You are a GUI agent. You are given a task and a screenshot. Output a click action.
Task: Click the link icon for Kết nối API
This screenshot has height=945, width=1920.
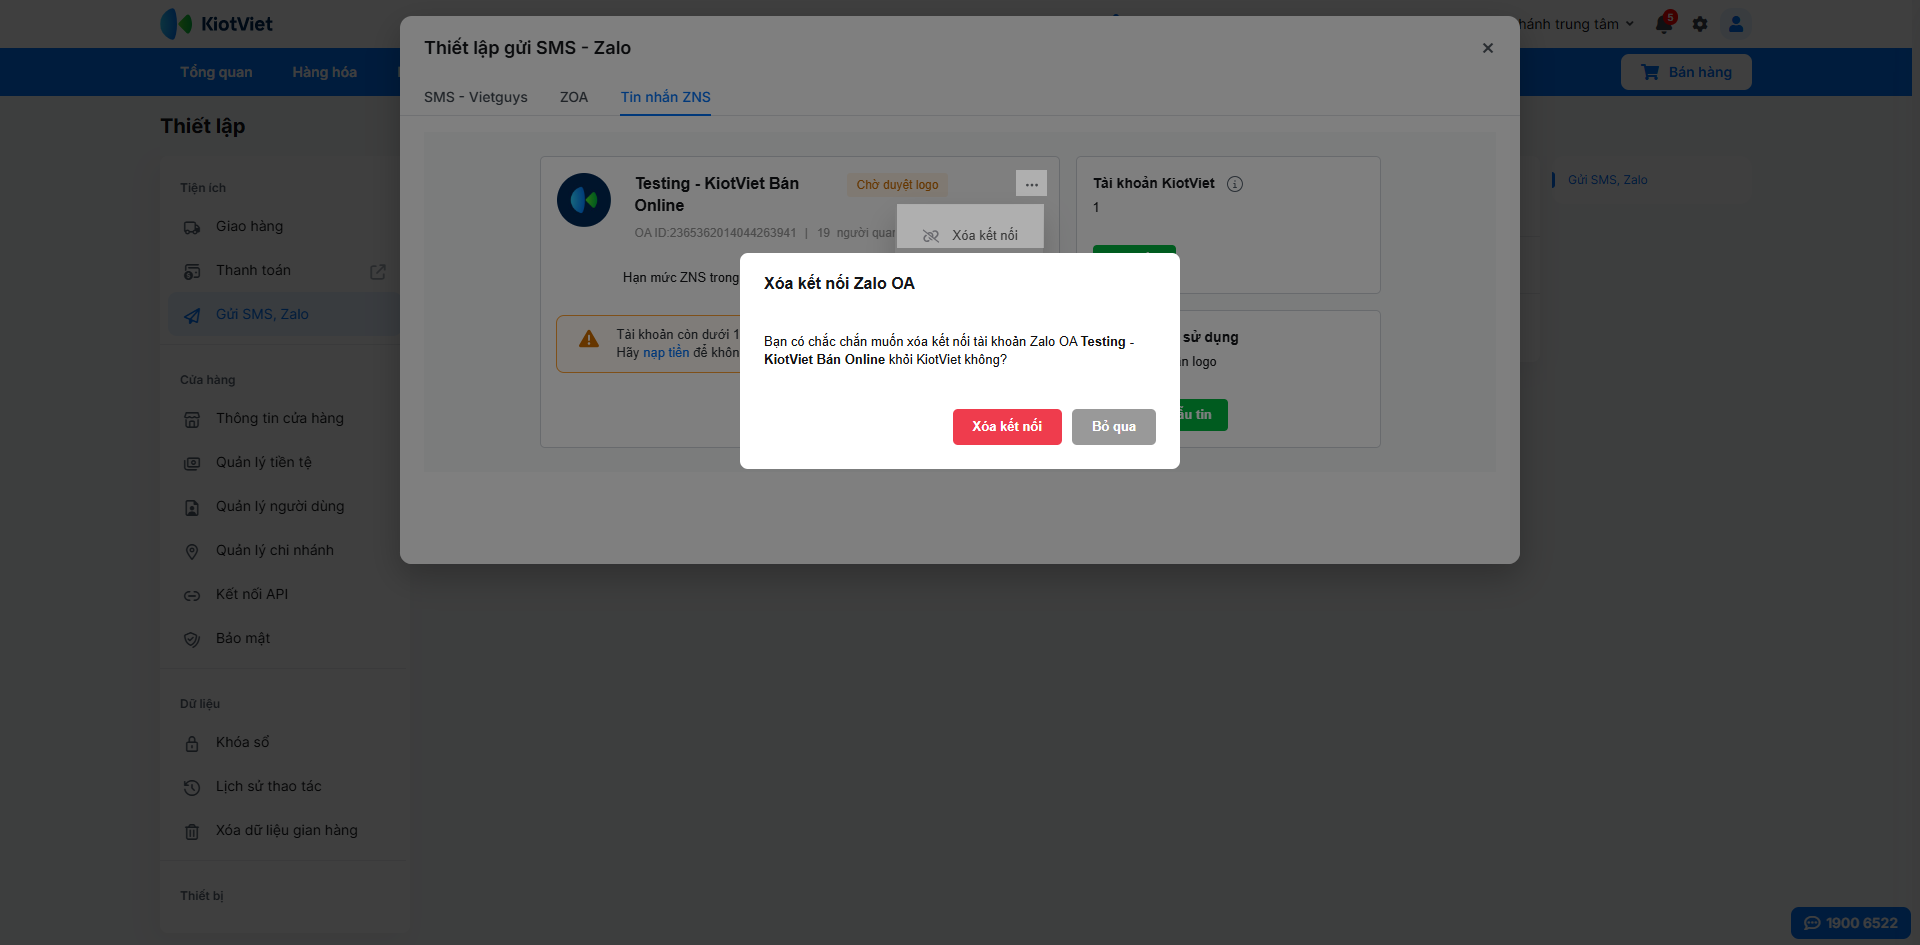pyautogui.click(x=192, y=596)
